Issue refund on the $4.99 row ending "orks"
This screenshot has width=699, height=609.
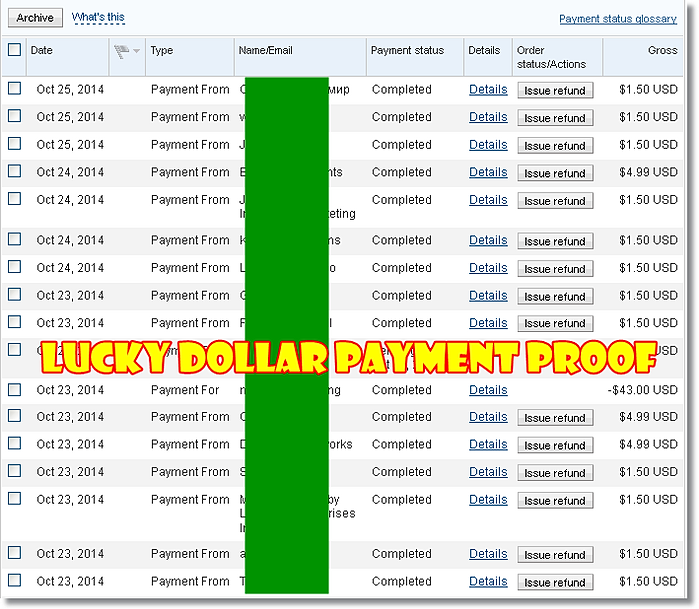tap(555, 445)
